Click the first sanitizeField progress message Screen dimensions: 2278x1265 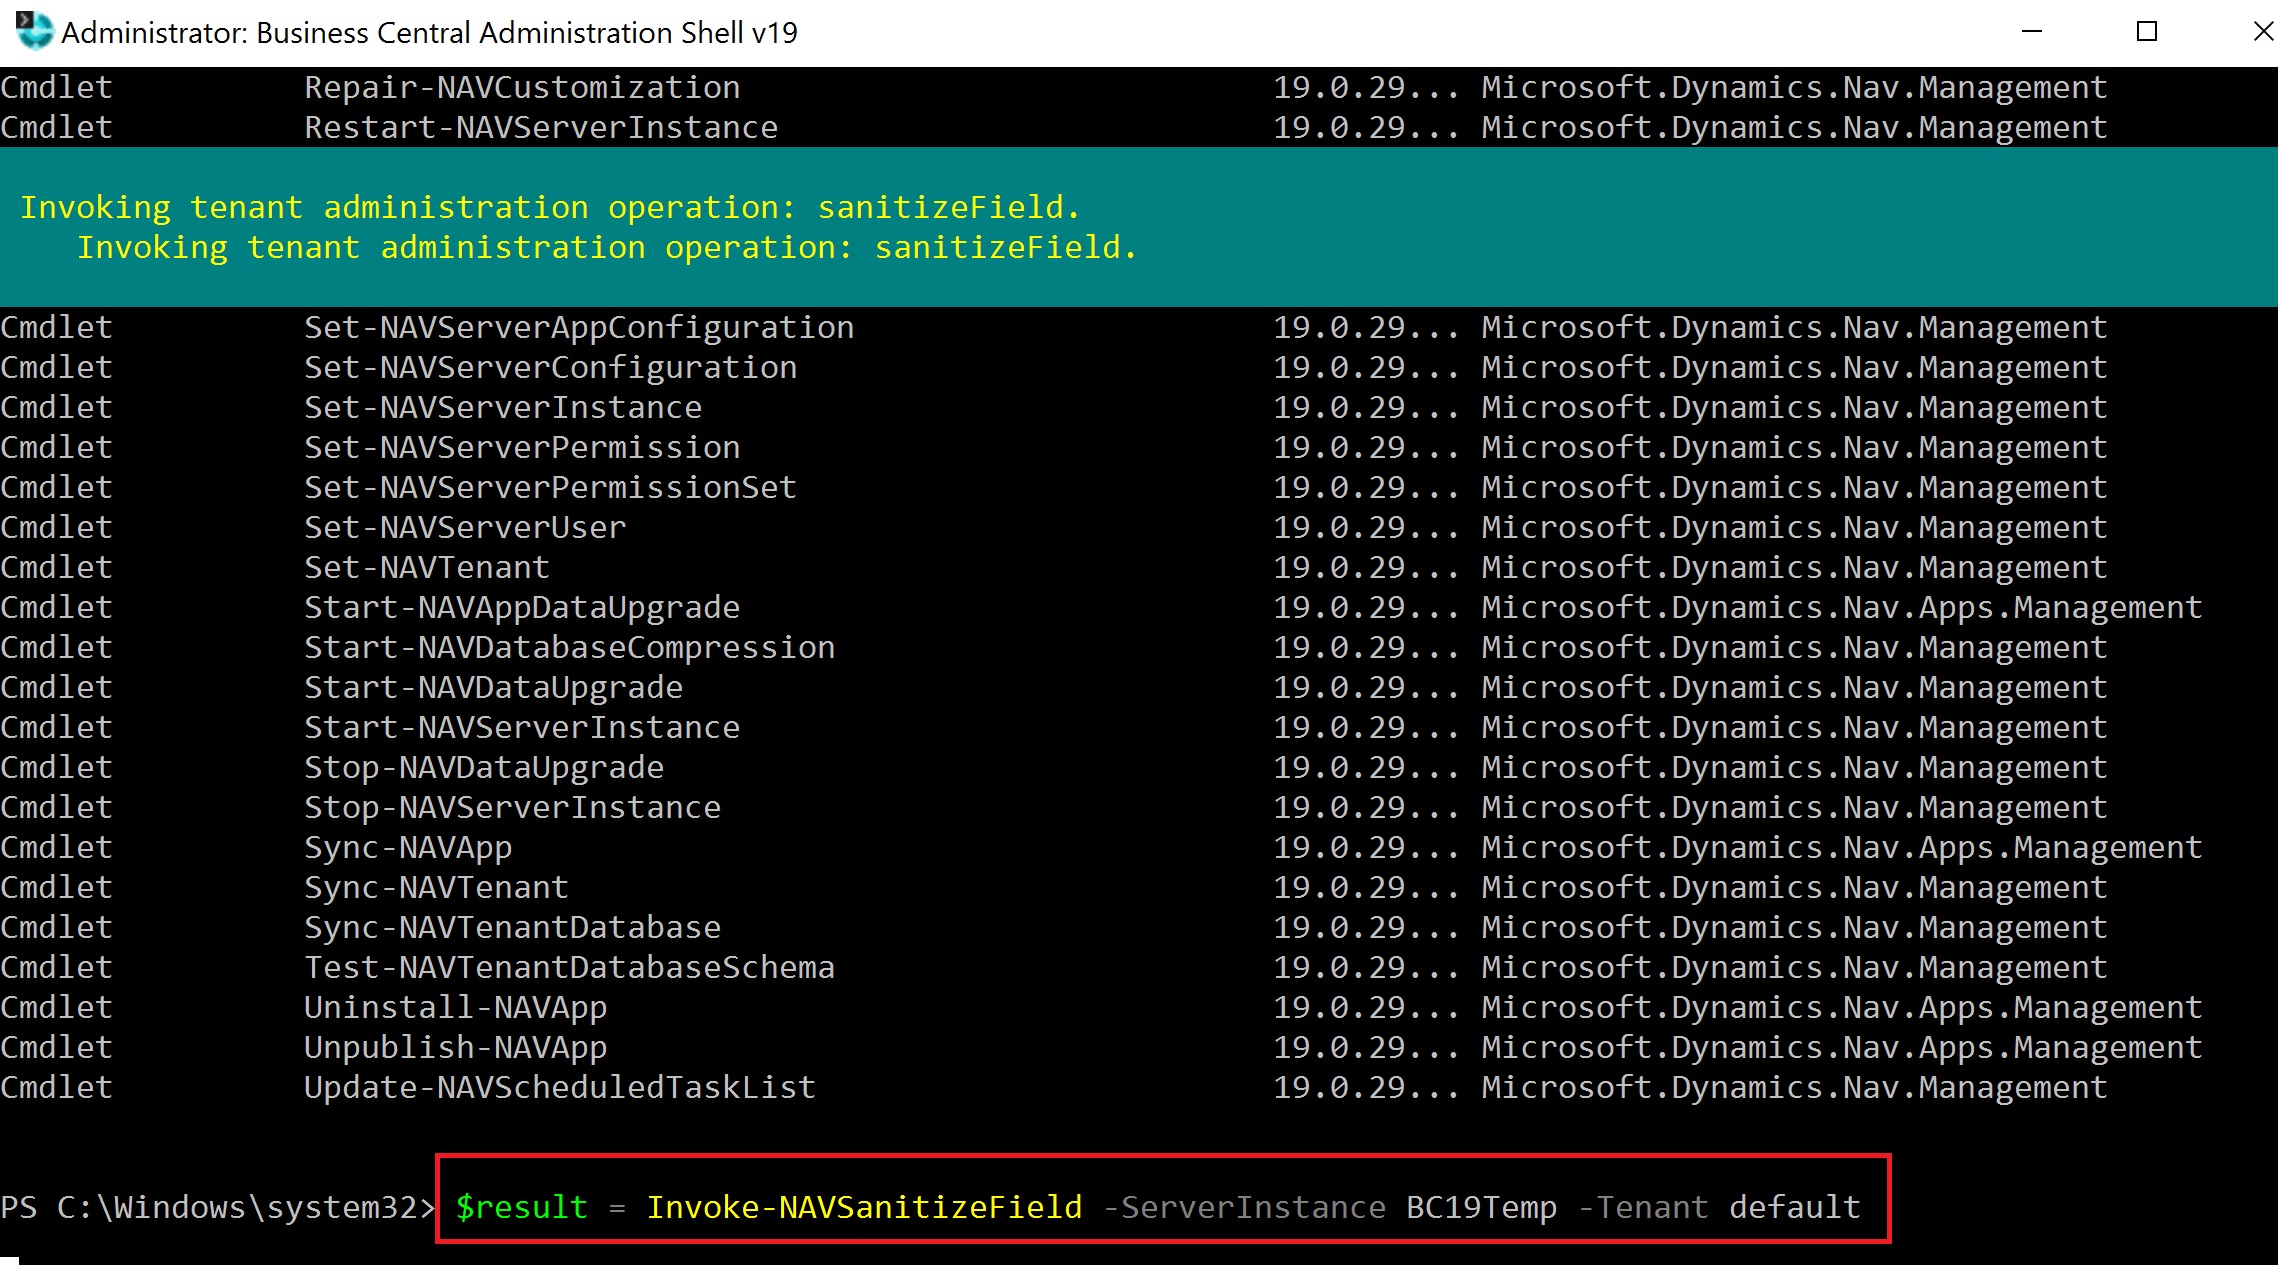pos(550,207)
